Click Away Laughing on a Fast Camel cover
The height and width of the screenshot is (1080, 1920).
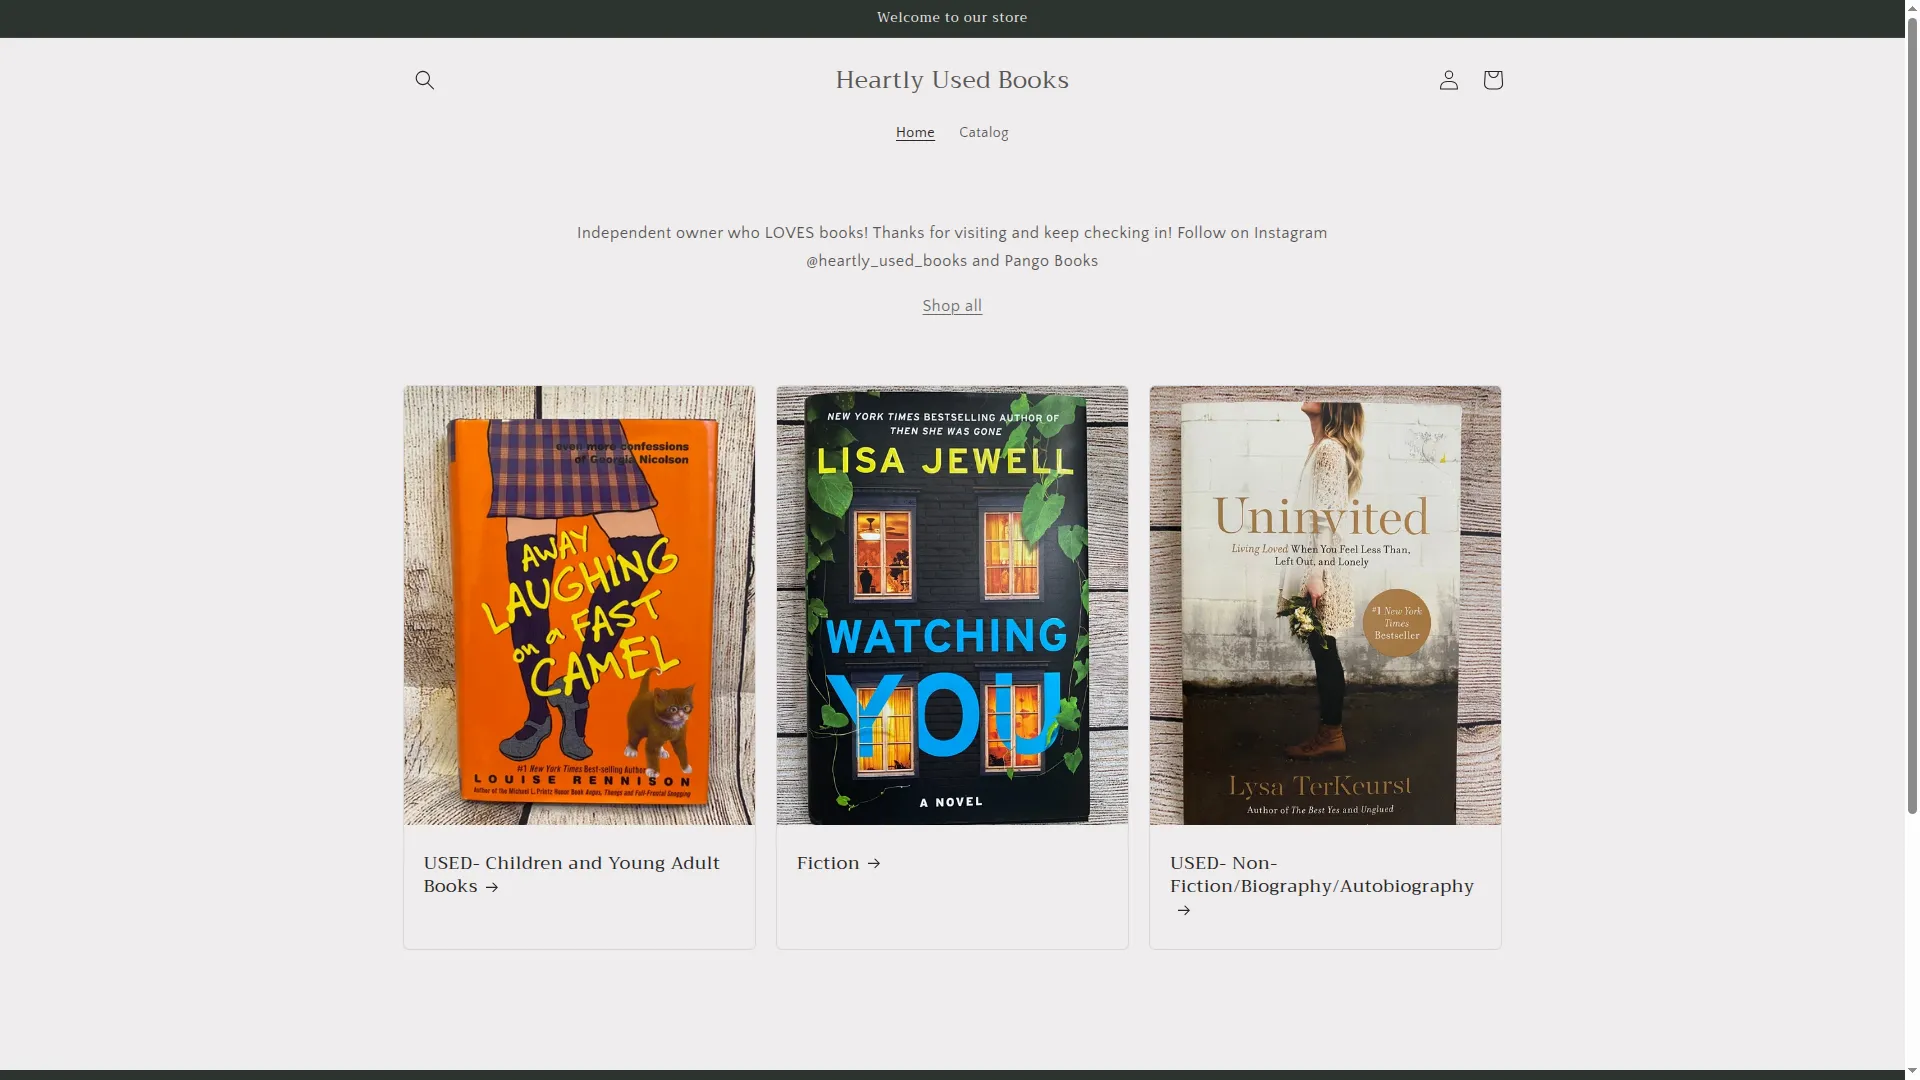(x=579, y=605)
